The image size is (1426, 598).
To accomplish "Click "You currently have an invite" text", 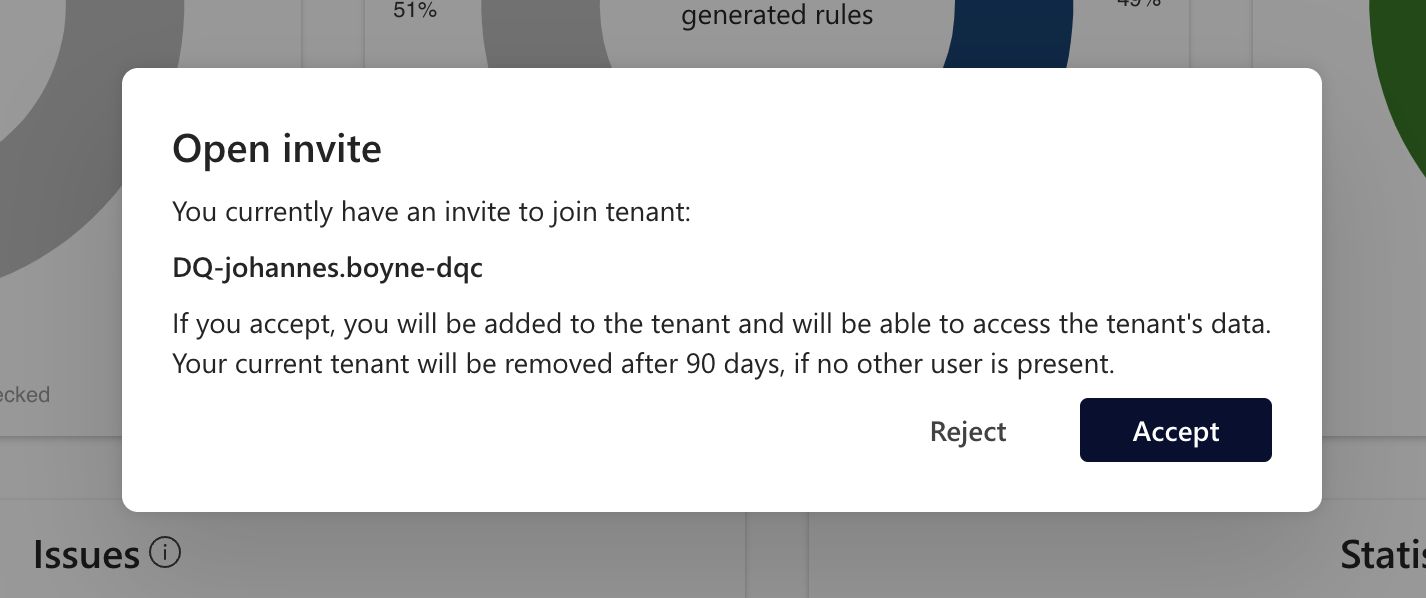I will [x=431, y=212].
